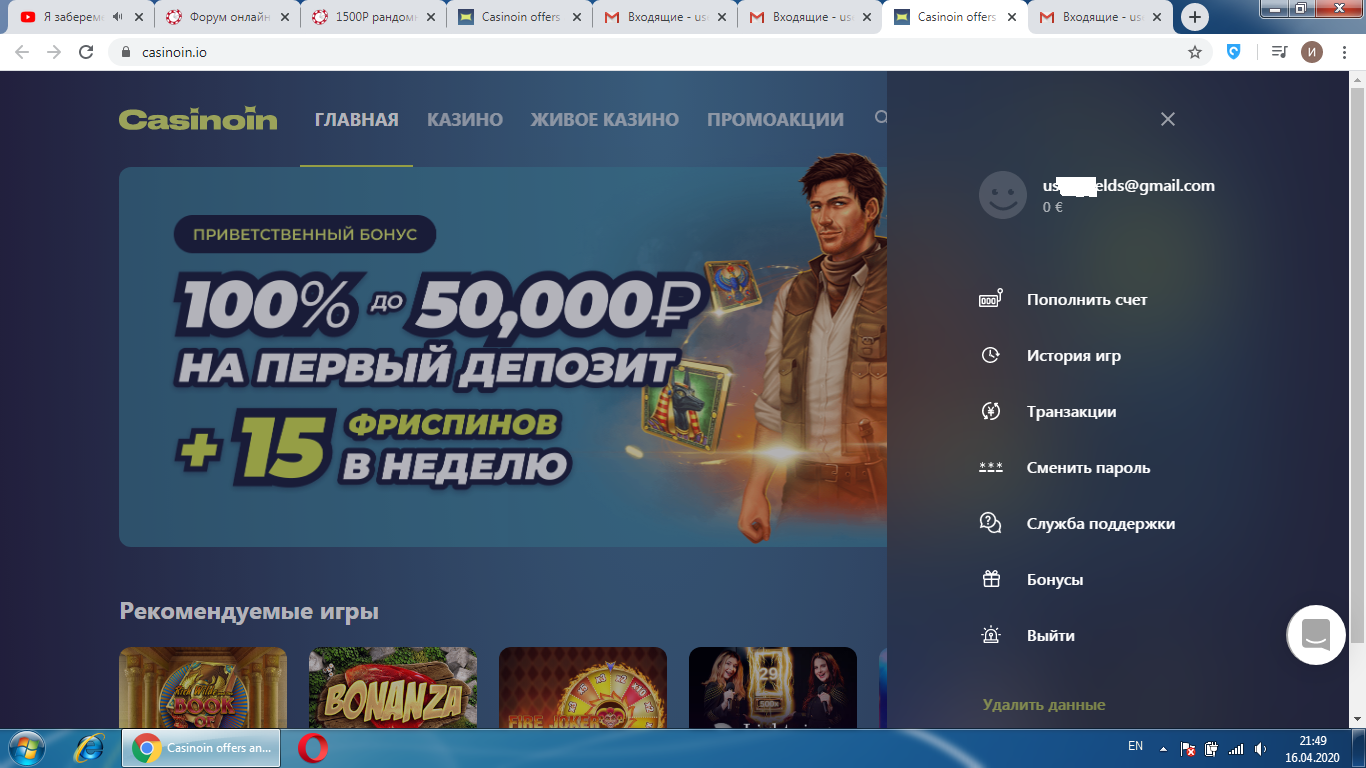Open the live chat widget bubble
This screenshot has height=768, width=1366.
coord(1315,634)
